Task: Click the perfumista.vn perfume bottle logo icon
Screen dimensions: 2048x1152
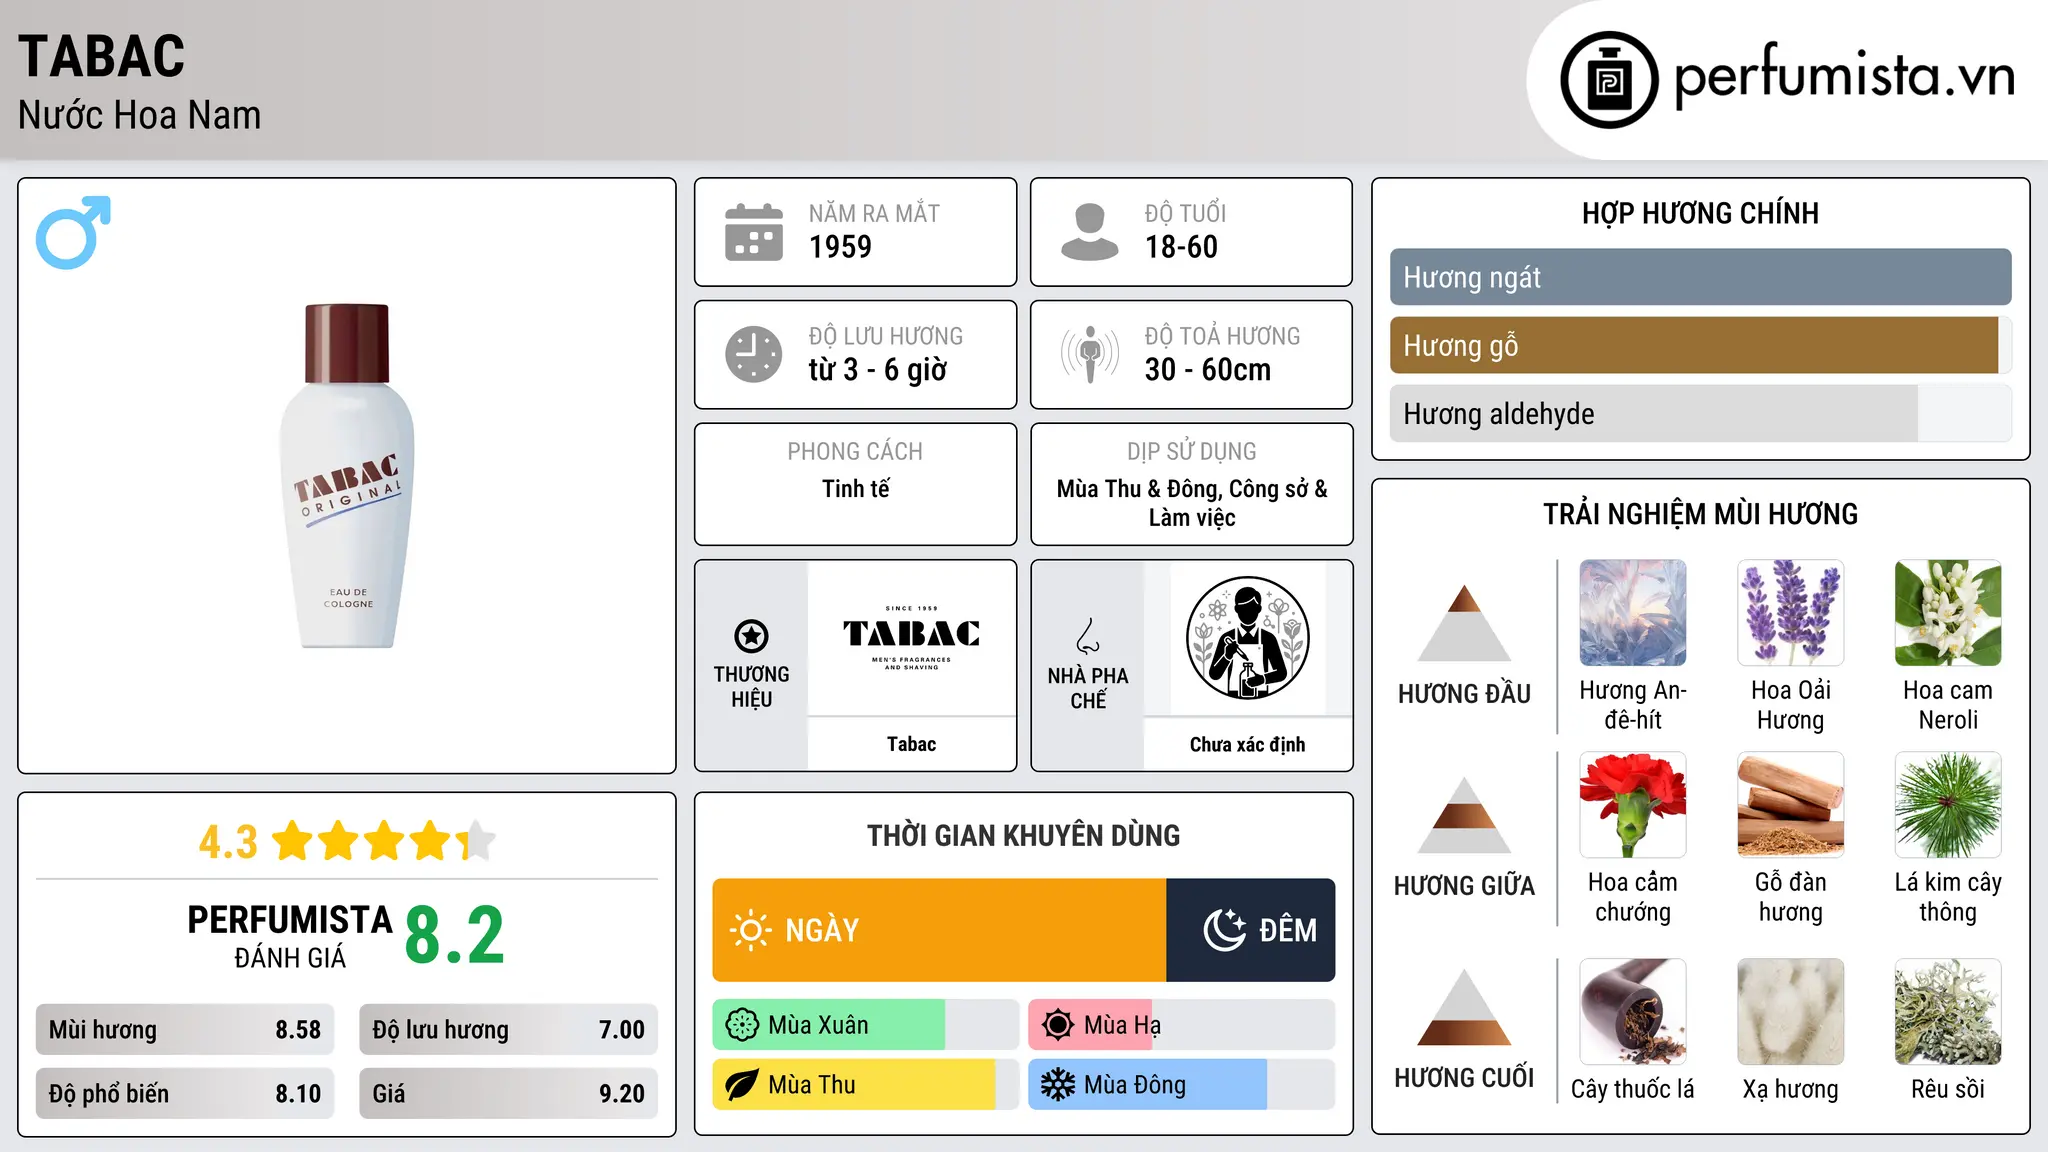Action: click(x=1609, y=80)
